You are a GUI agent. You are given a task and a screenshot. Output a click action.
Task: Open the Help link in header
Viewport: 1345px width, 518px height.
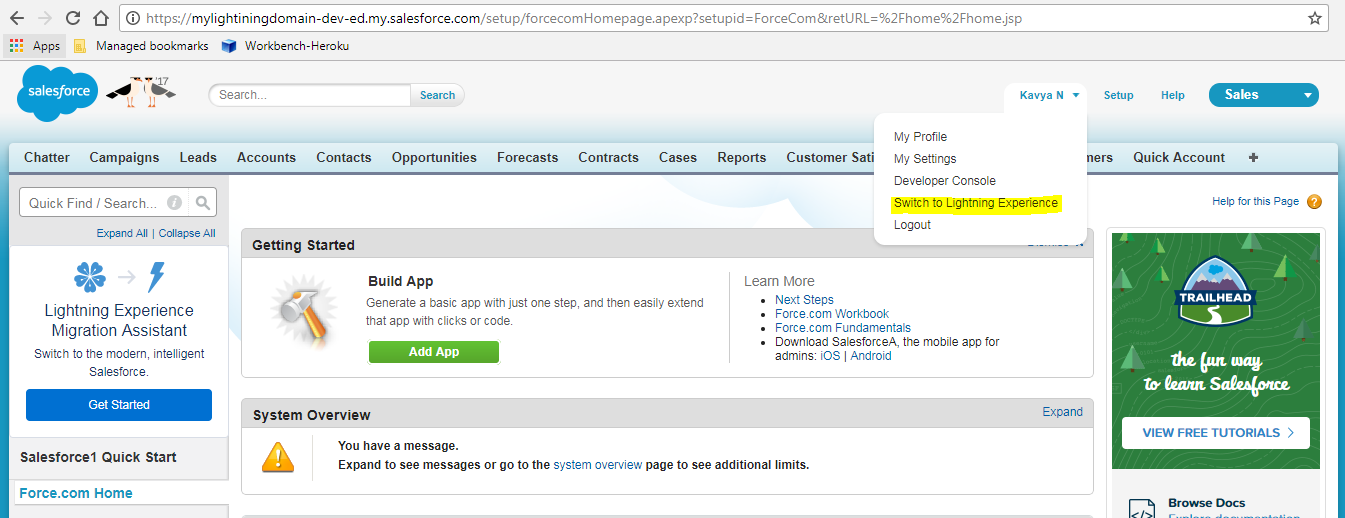coord(1173,95)
